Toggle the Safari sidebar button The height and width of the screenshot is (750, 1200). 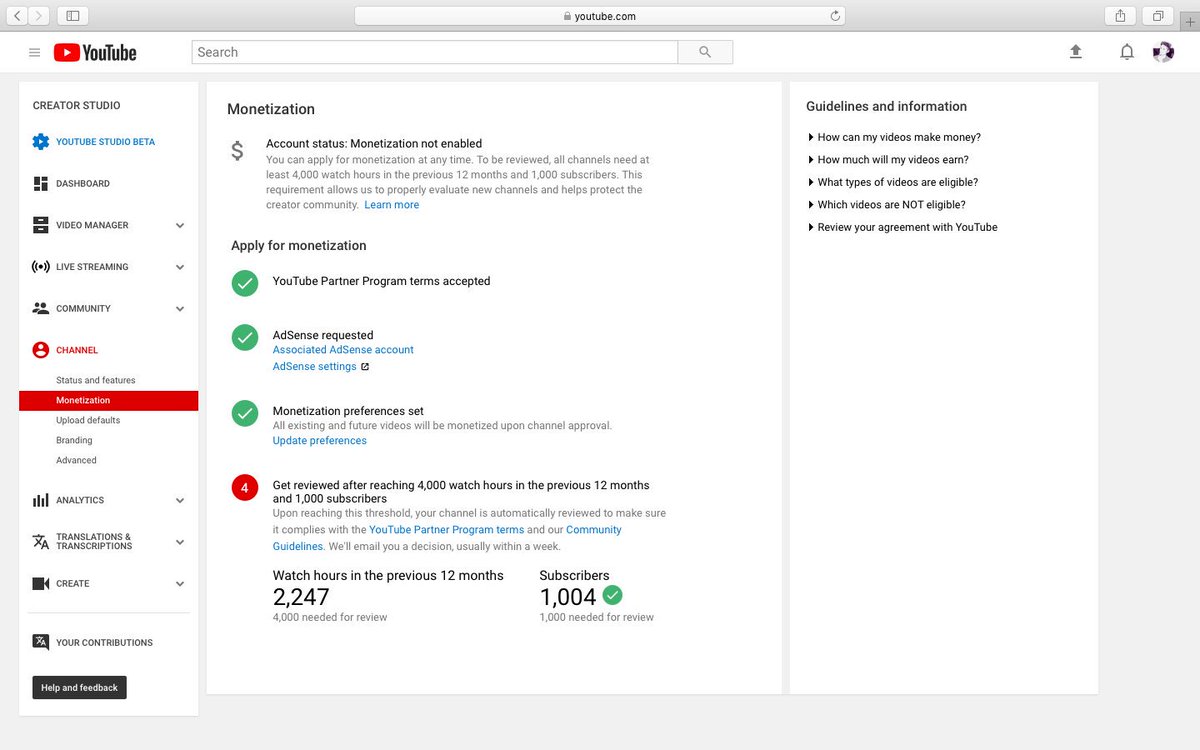coord(73,16)
